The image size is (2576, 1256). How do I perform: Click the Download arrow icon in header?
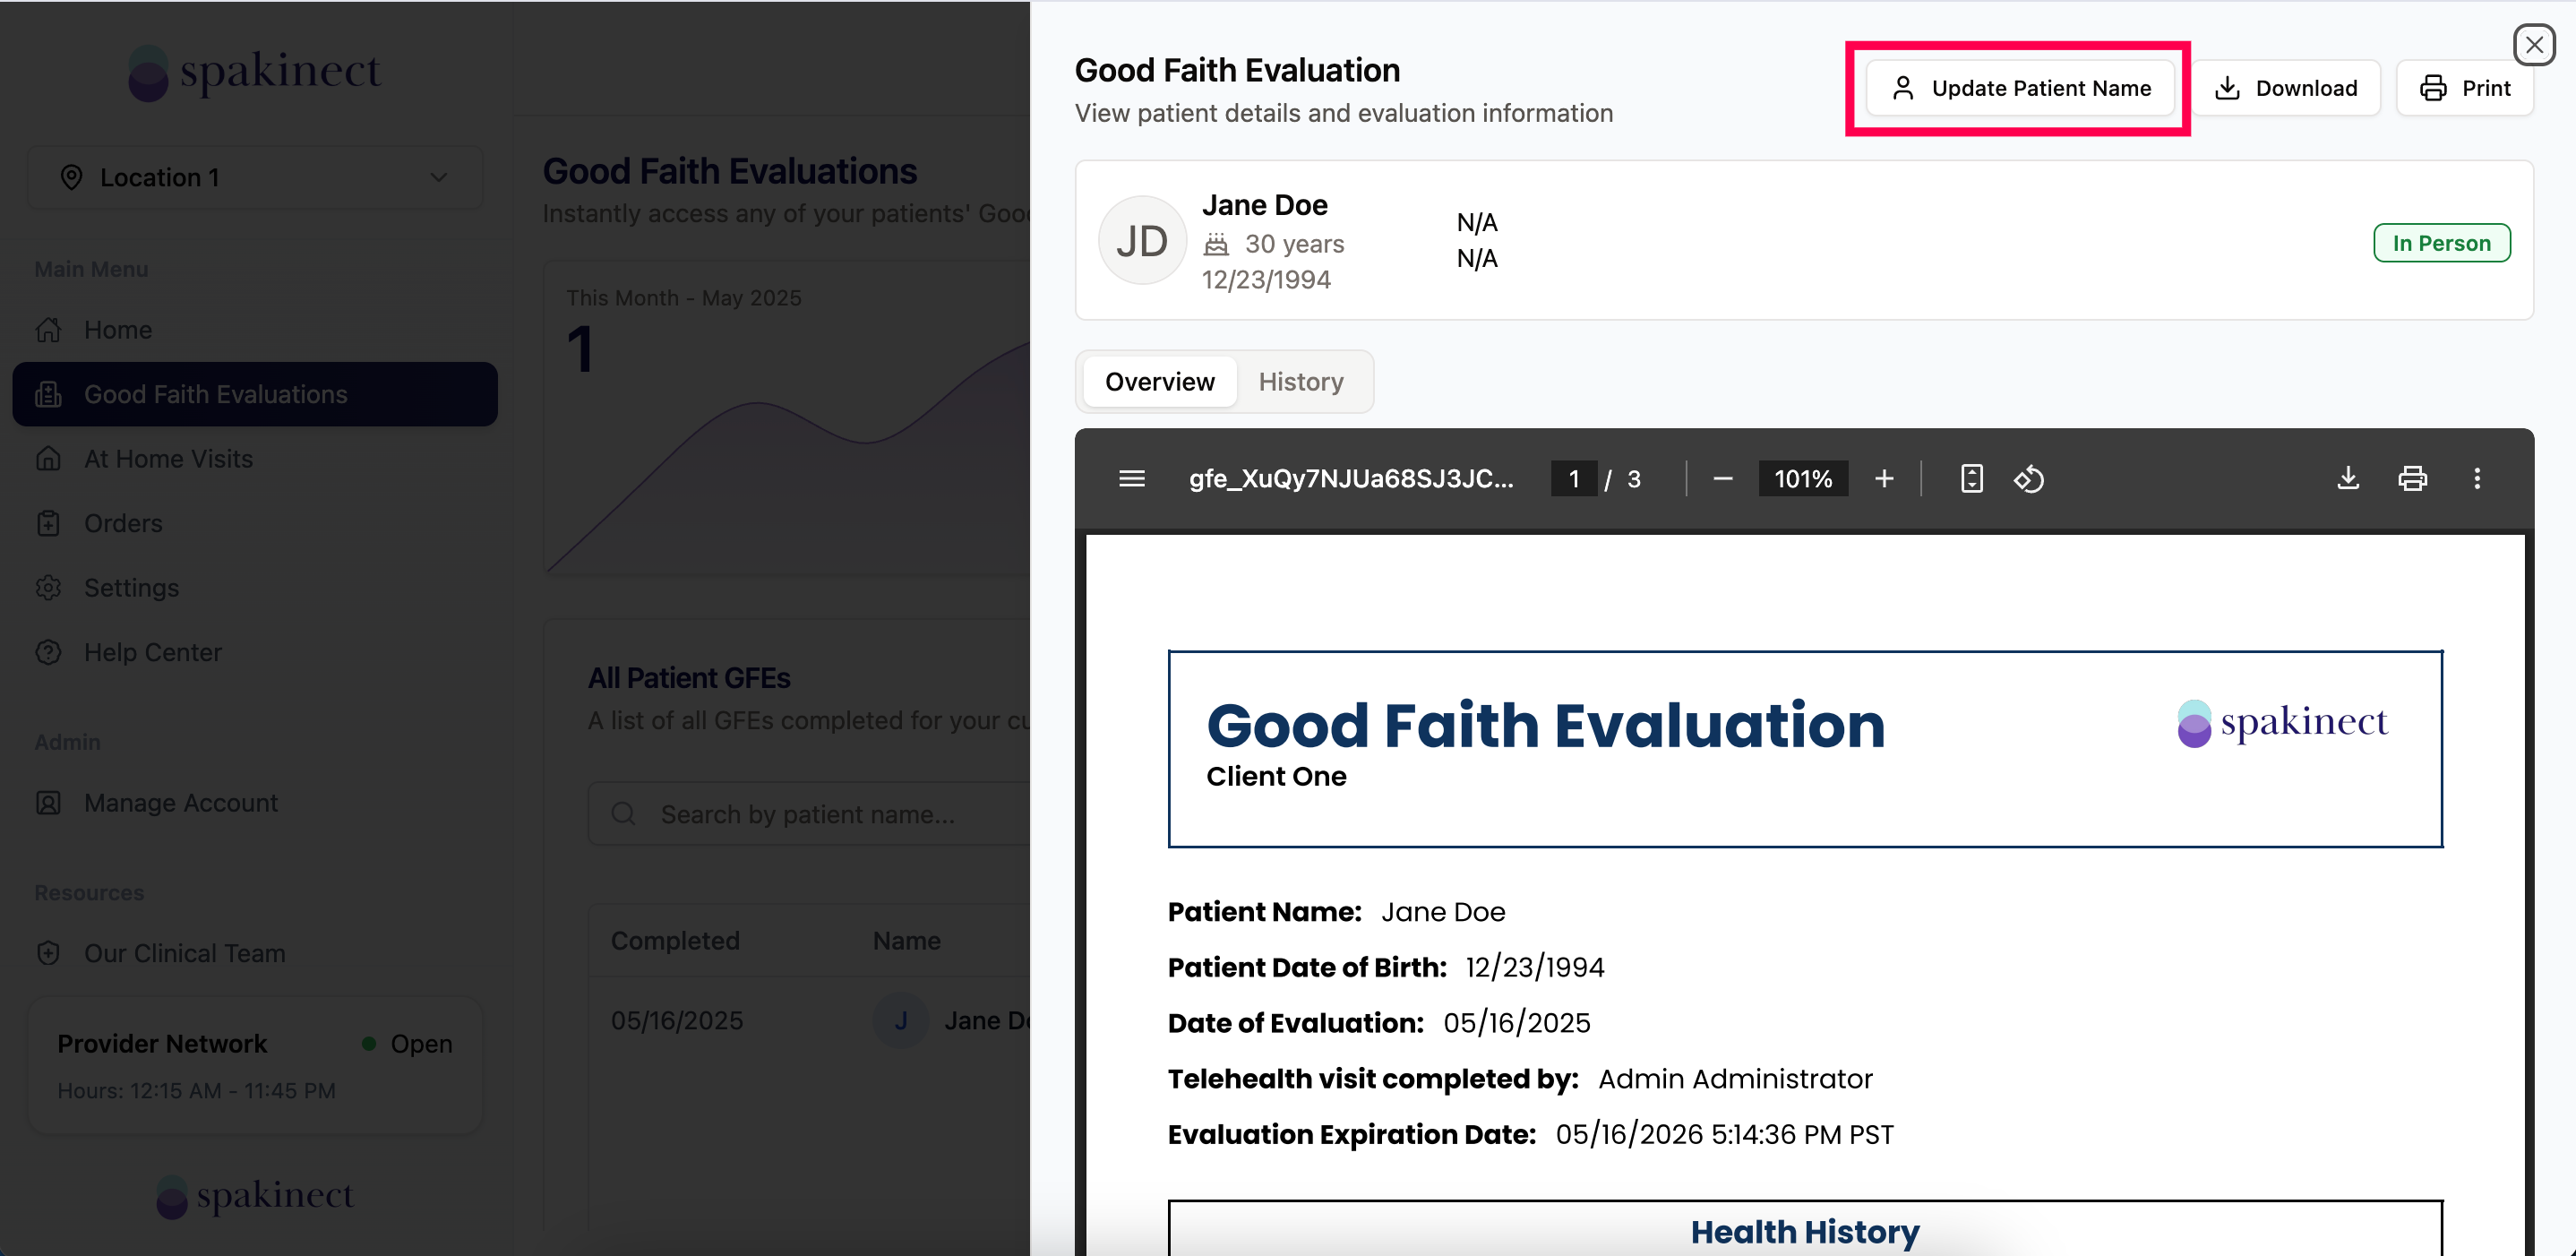2227,88
